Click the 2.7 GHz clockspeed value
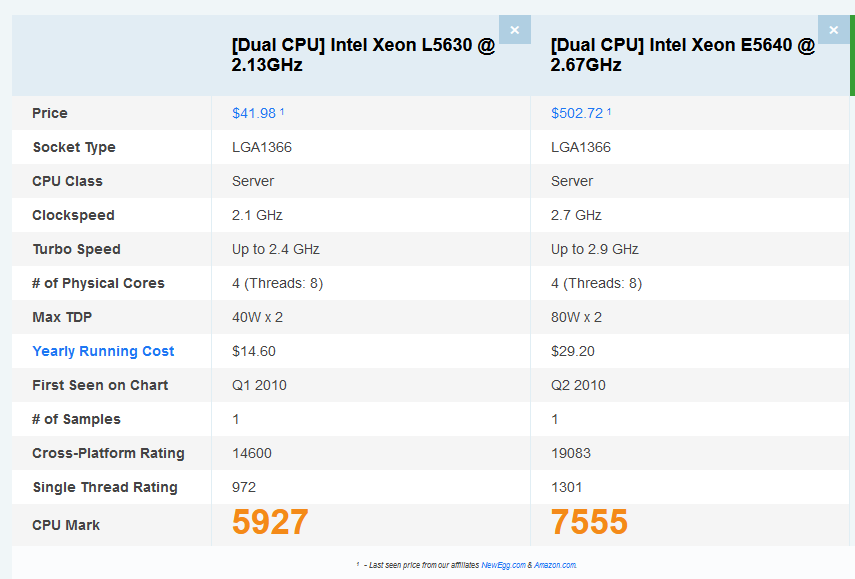Image resolution: width=855 pixels, height=579 pixels. click(576, 215)
